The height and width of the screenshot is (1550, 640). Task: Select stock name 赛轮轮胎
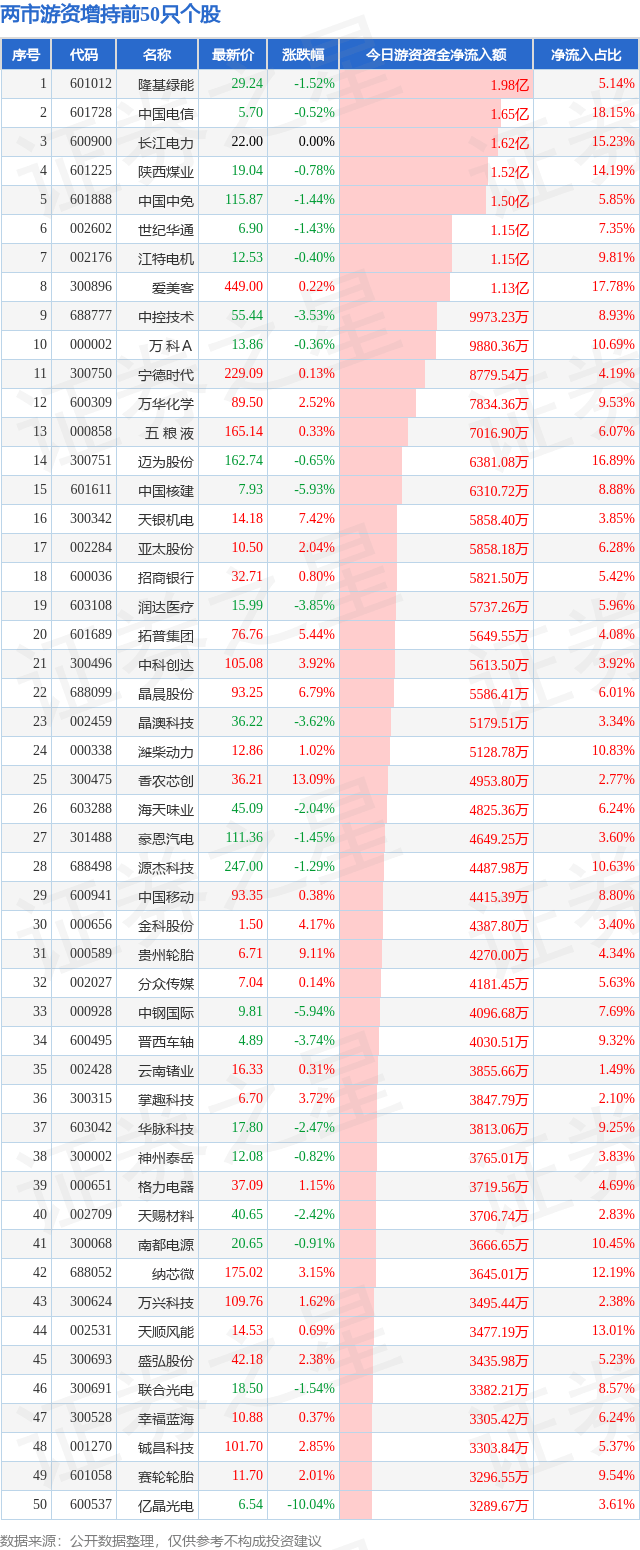166,1476
